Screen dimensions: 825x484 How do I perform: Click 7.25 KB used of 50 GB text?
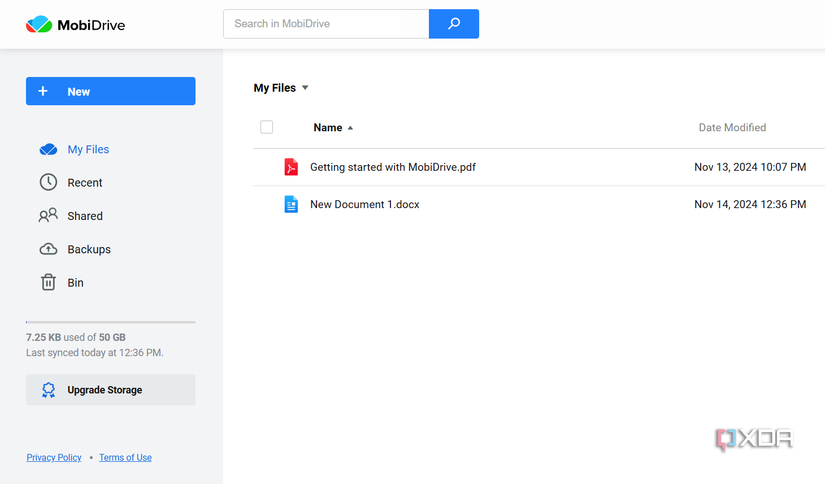click(76, 337)
